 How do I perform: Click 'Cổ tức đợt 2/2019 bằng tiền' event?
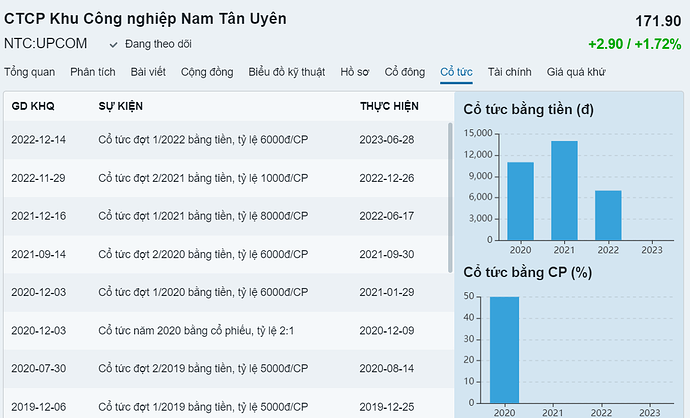point(203,368)
